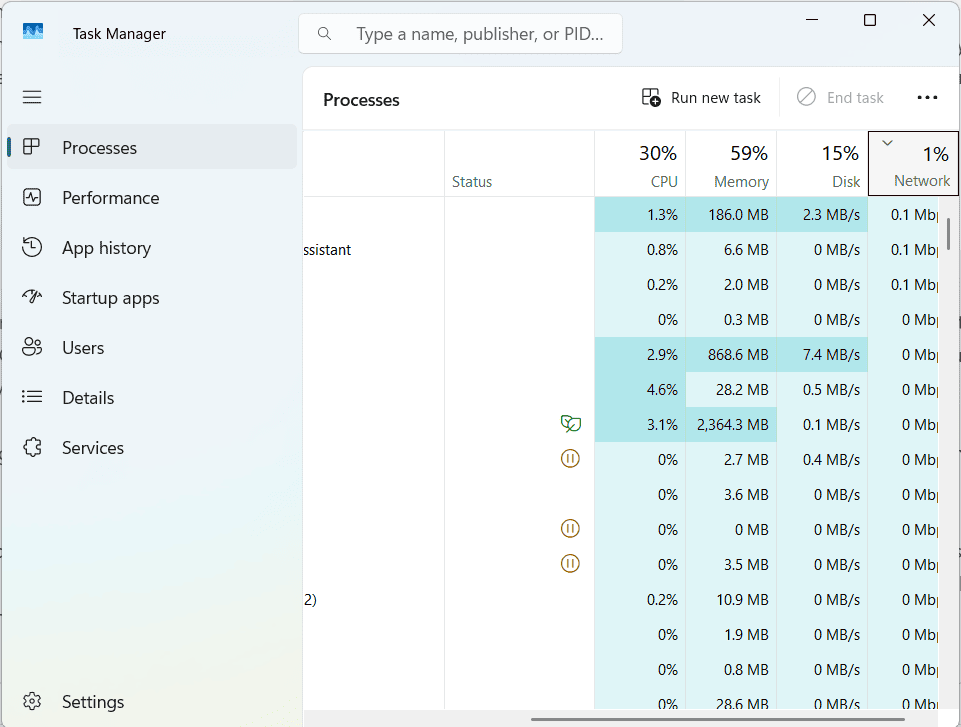This screenshot has height=727, width=961.
Task: Click suspended icon in the 0 MB row
Action: (570, 528)
